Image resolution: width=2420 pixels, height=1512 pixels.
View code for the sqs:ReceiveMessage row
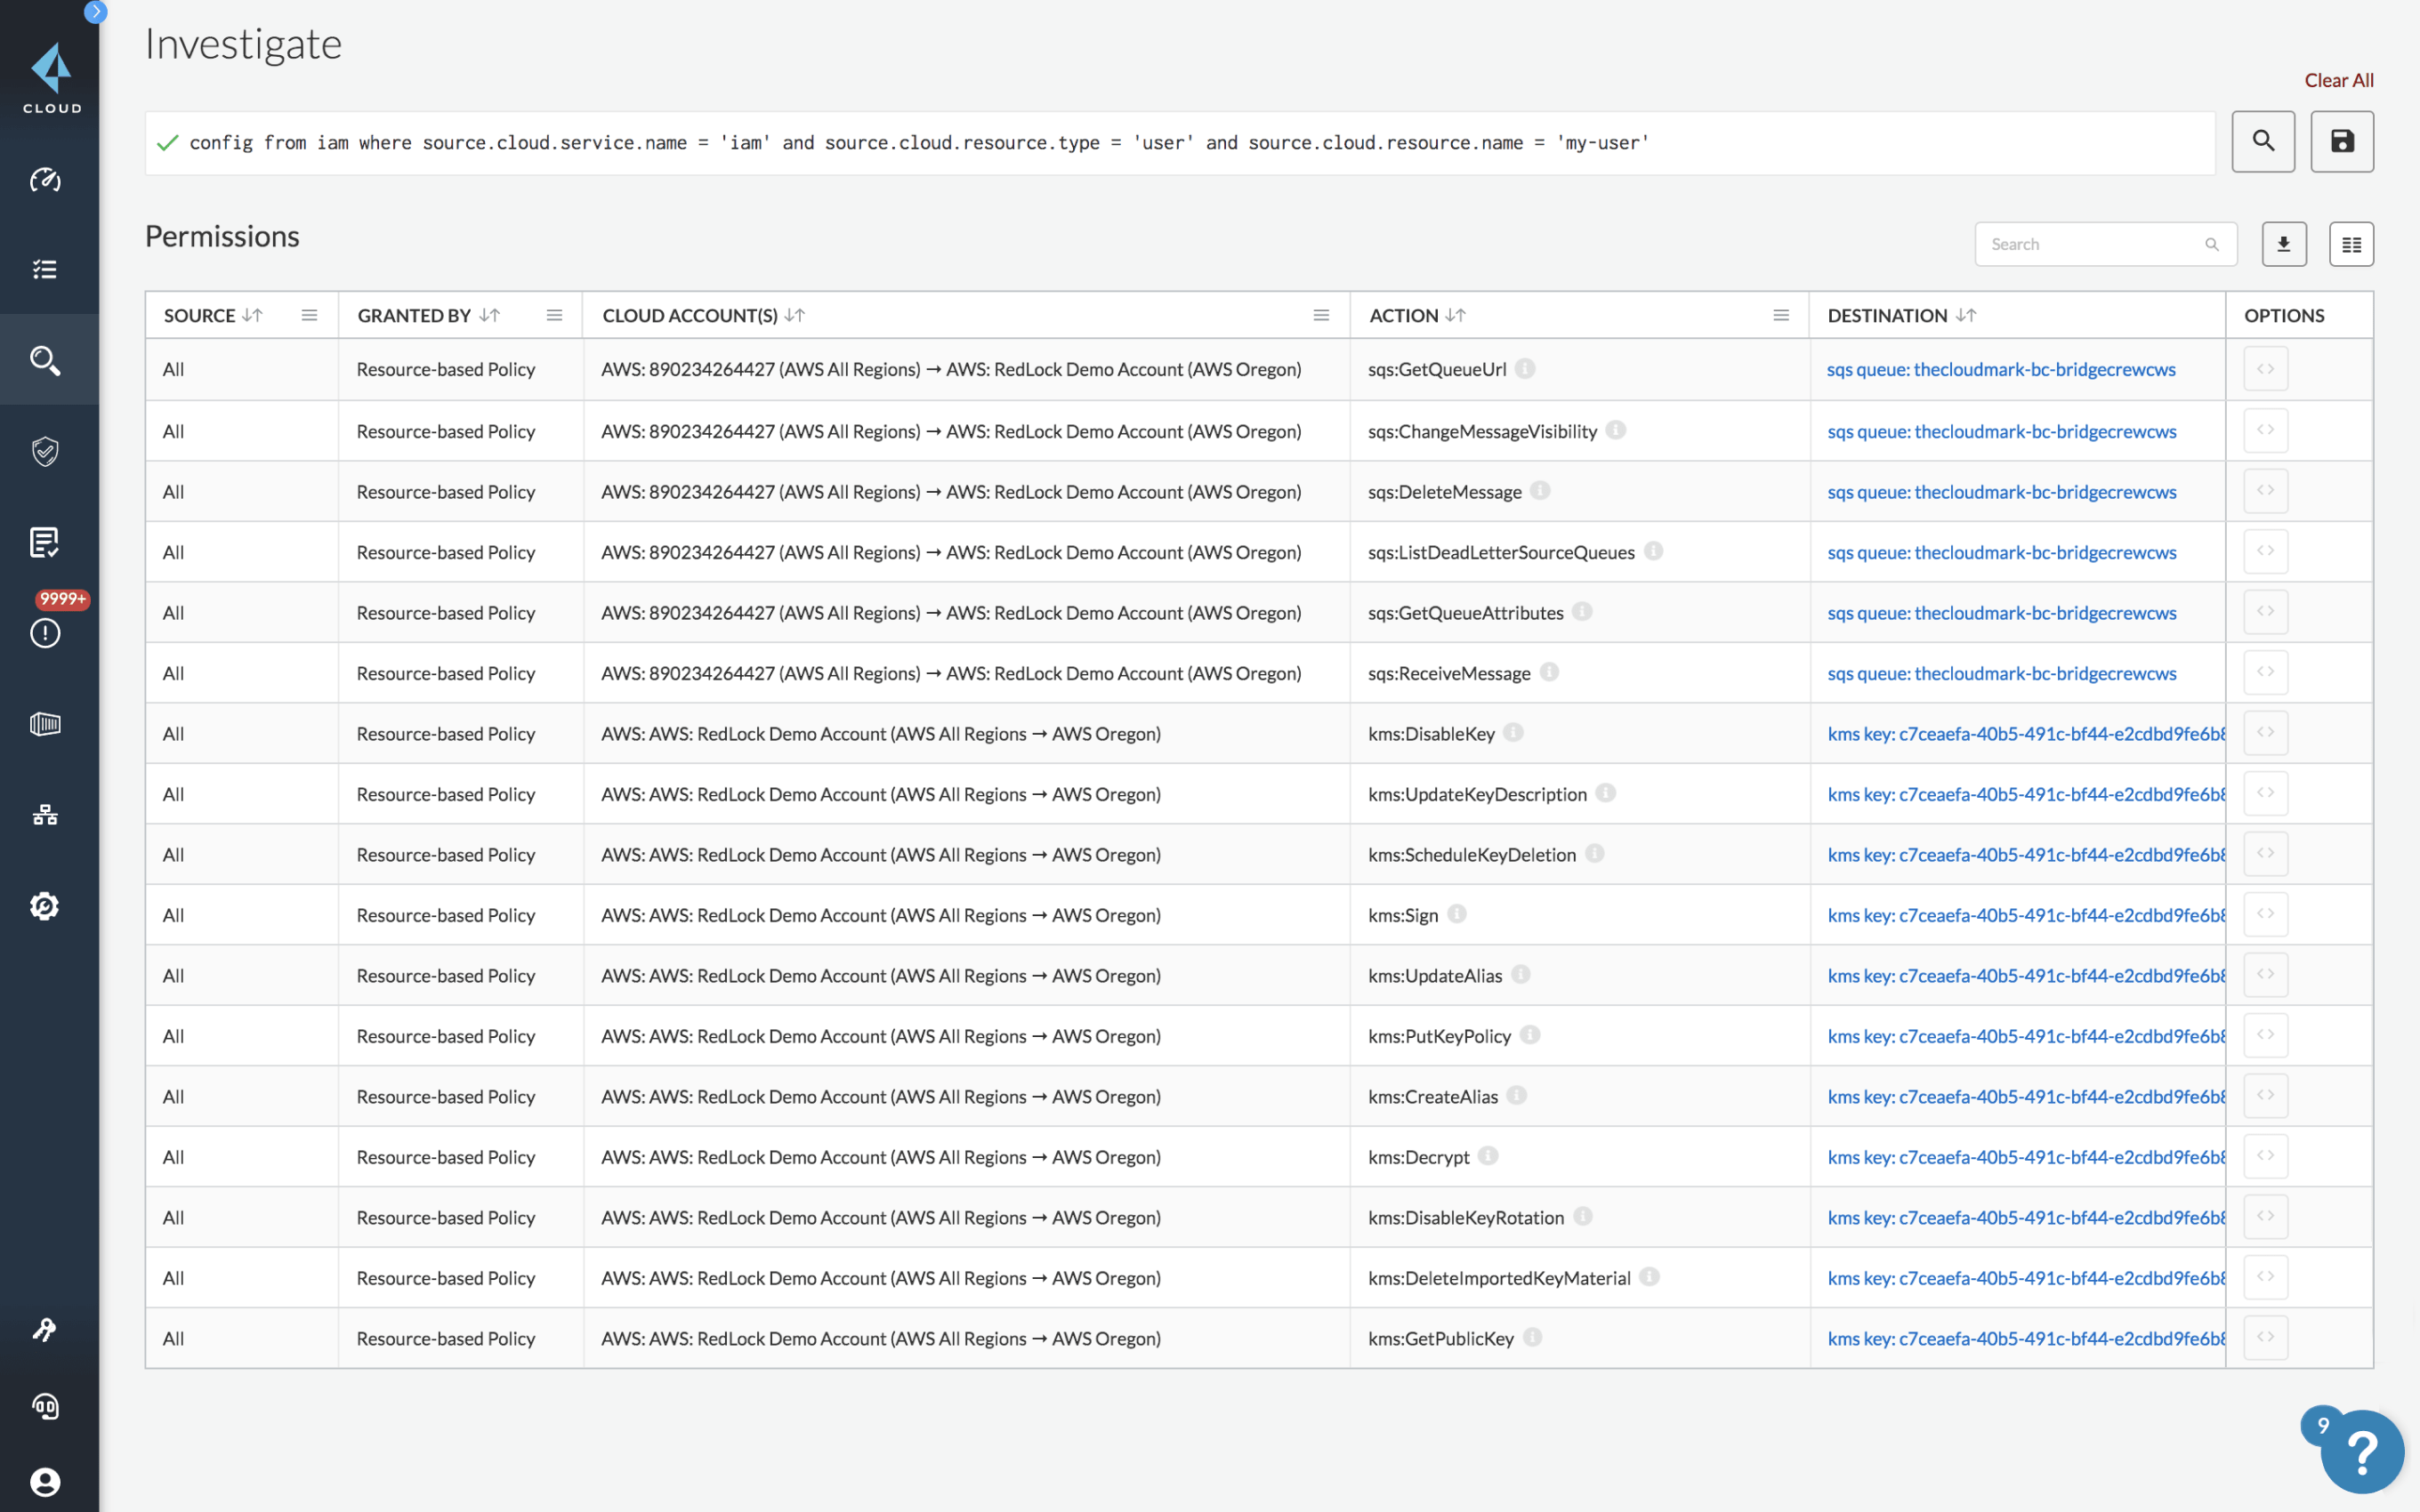(2266, 671)
